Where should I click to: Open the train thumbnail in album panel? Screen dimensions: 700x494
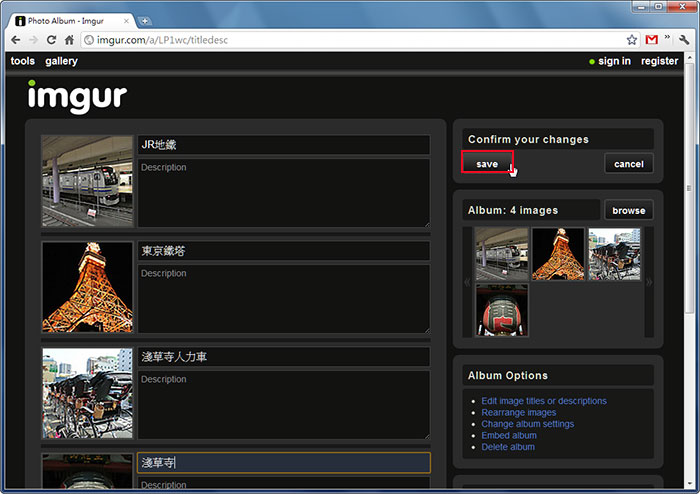tap(502, 254)
